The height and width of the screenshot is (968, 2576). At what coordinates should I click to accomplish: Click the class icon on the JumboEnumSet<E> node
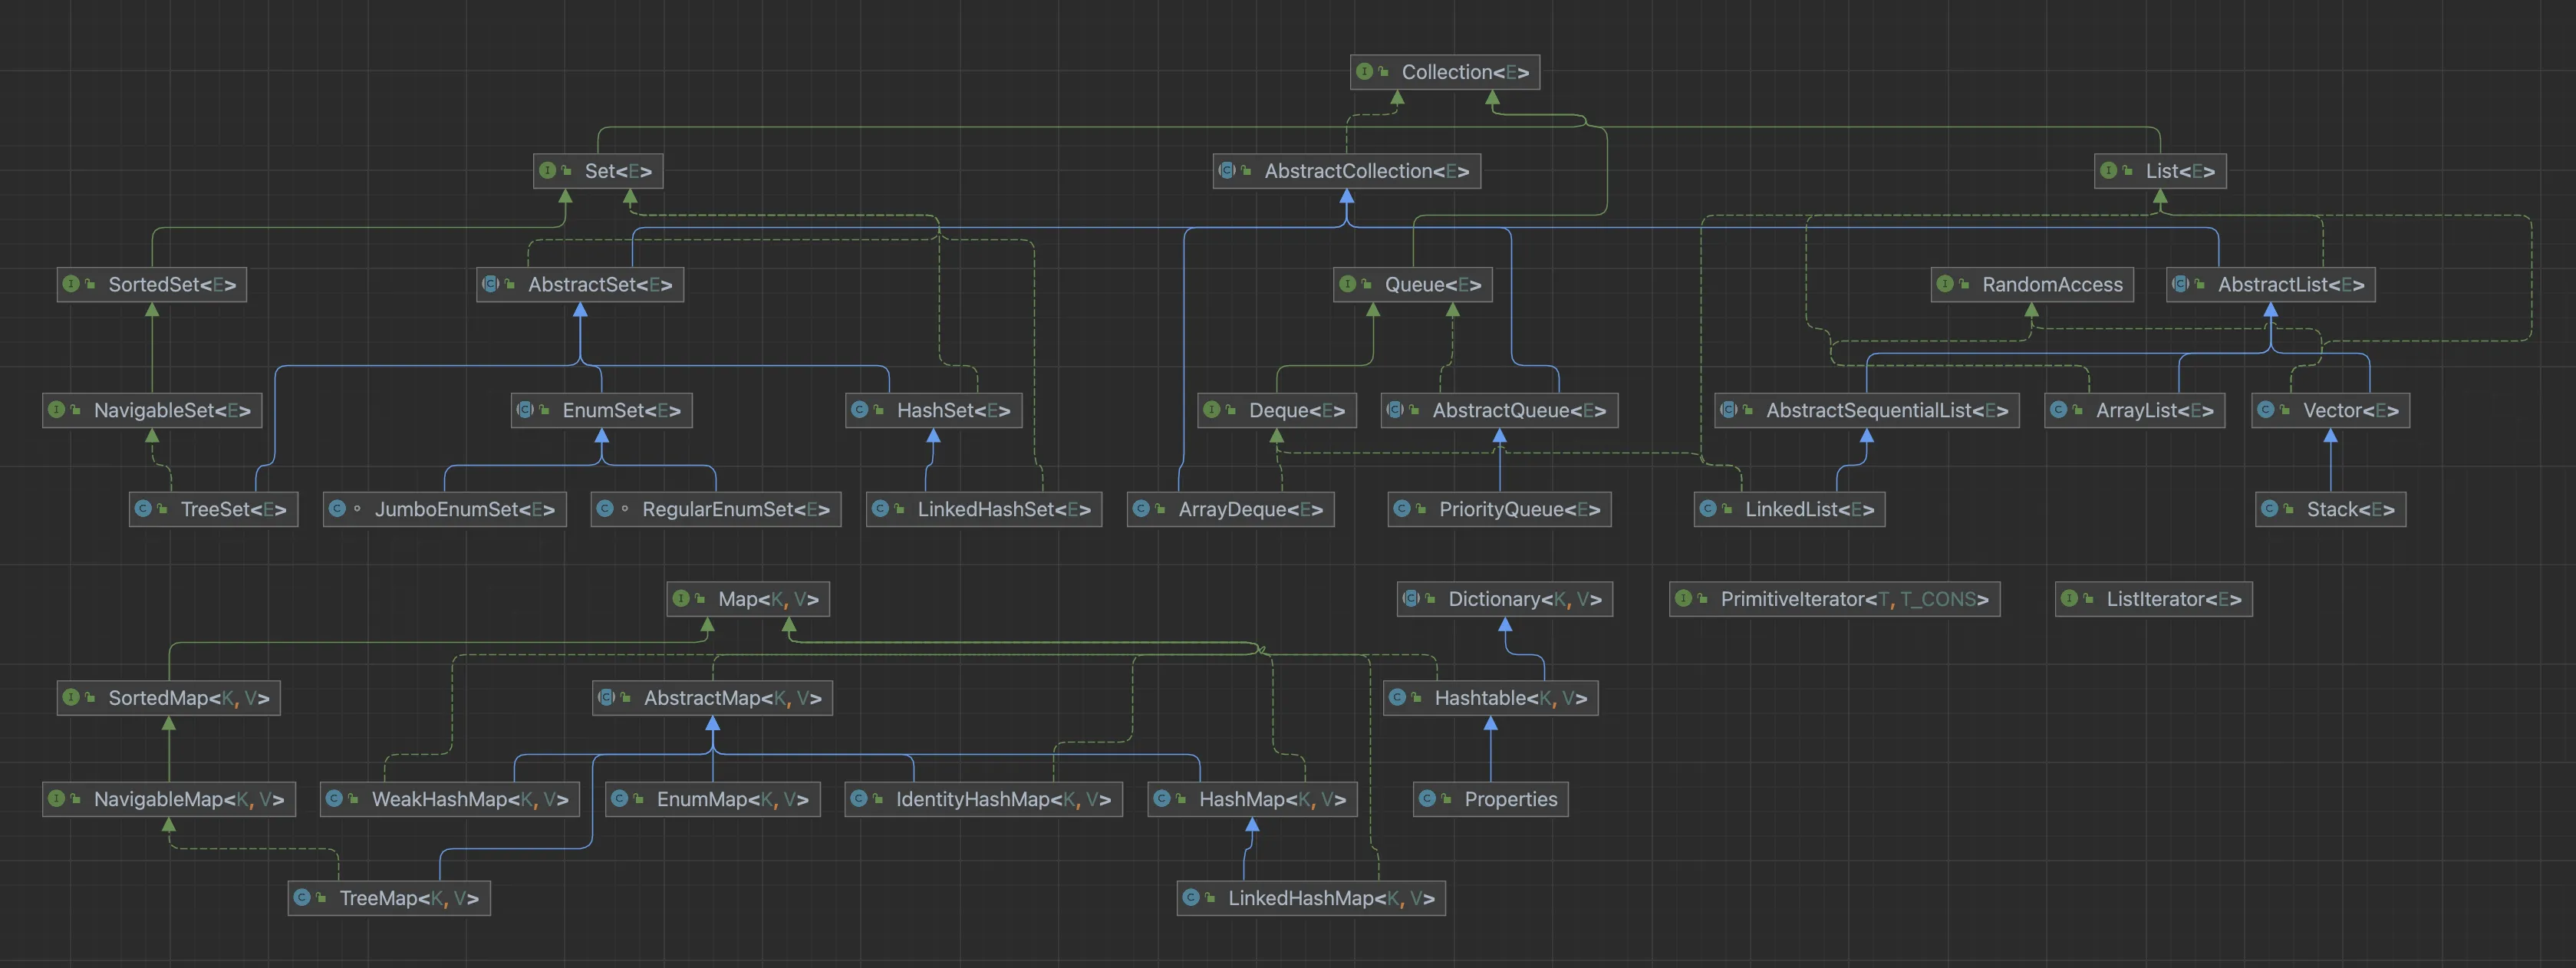[x=337, y=509]
